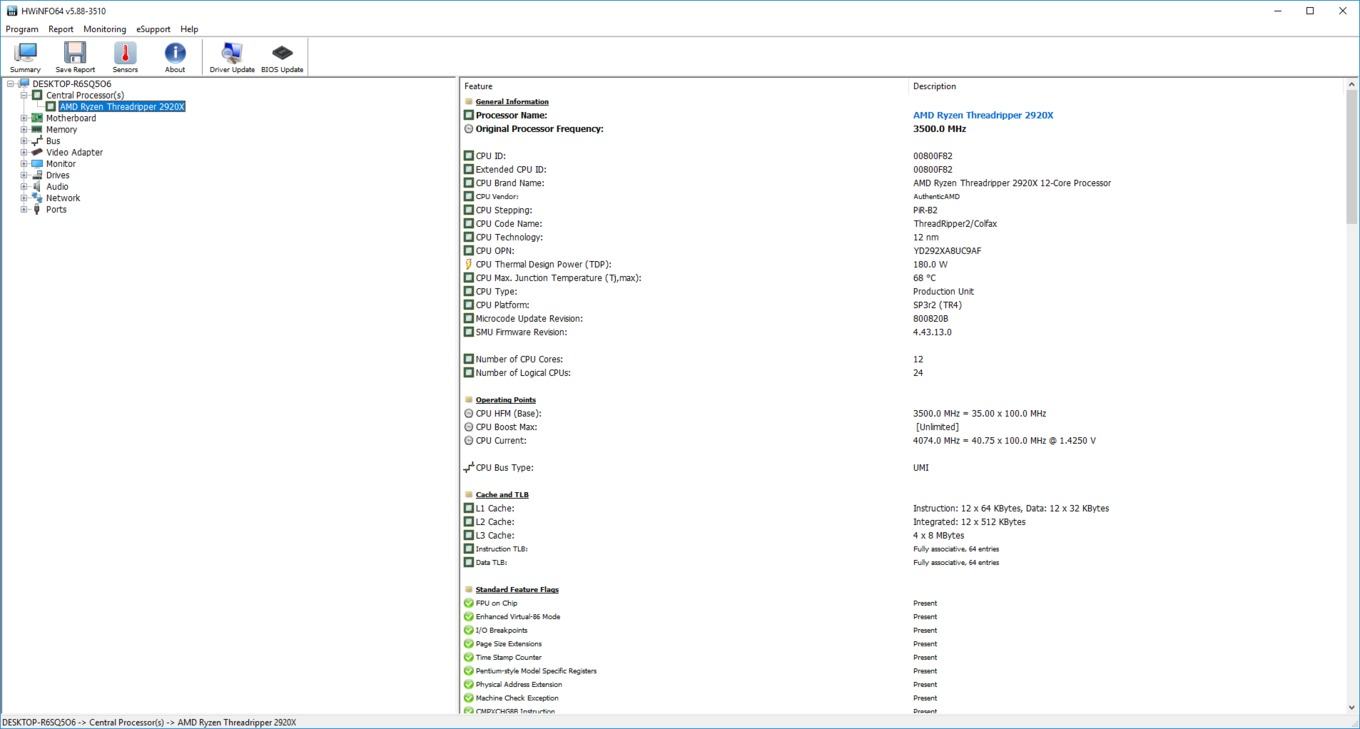This screenshot has height=729, width=1360.
Task: Click the vertical scrollbar thumb in details pane
Action: (1352, 158)
